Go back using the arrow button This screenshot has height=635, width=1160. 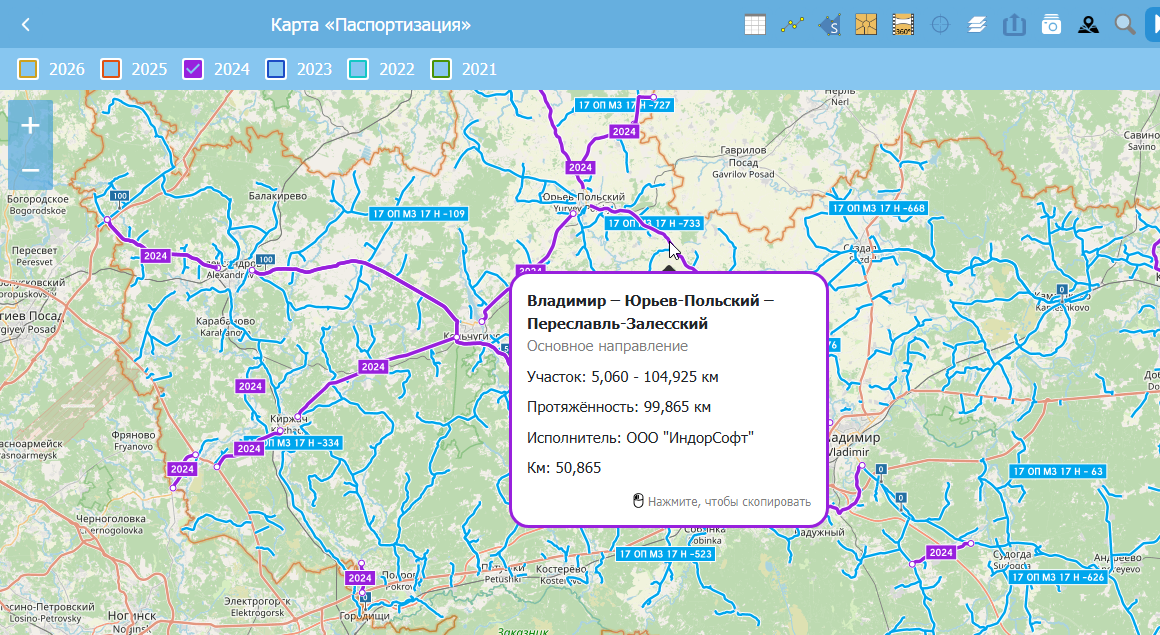click(x=26, y=25)
